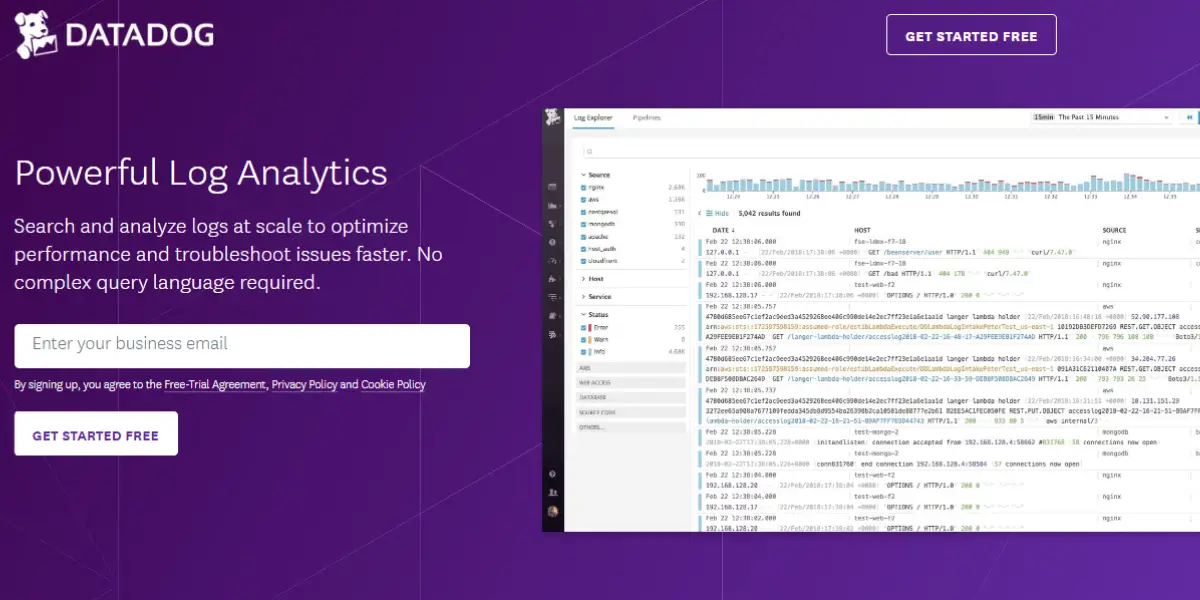Expand the WEB ACCESS facet section

(x=632, y=382)
